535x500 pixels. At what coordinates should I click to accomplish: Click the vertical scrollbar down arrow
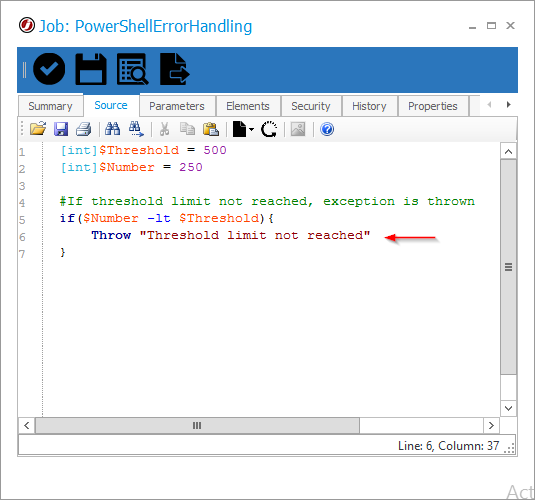(508, 408)
